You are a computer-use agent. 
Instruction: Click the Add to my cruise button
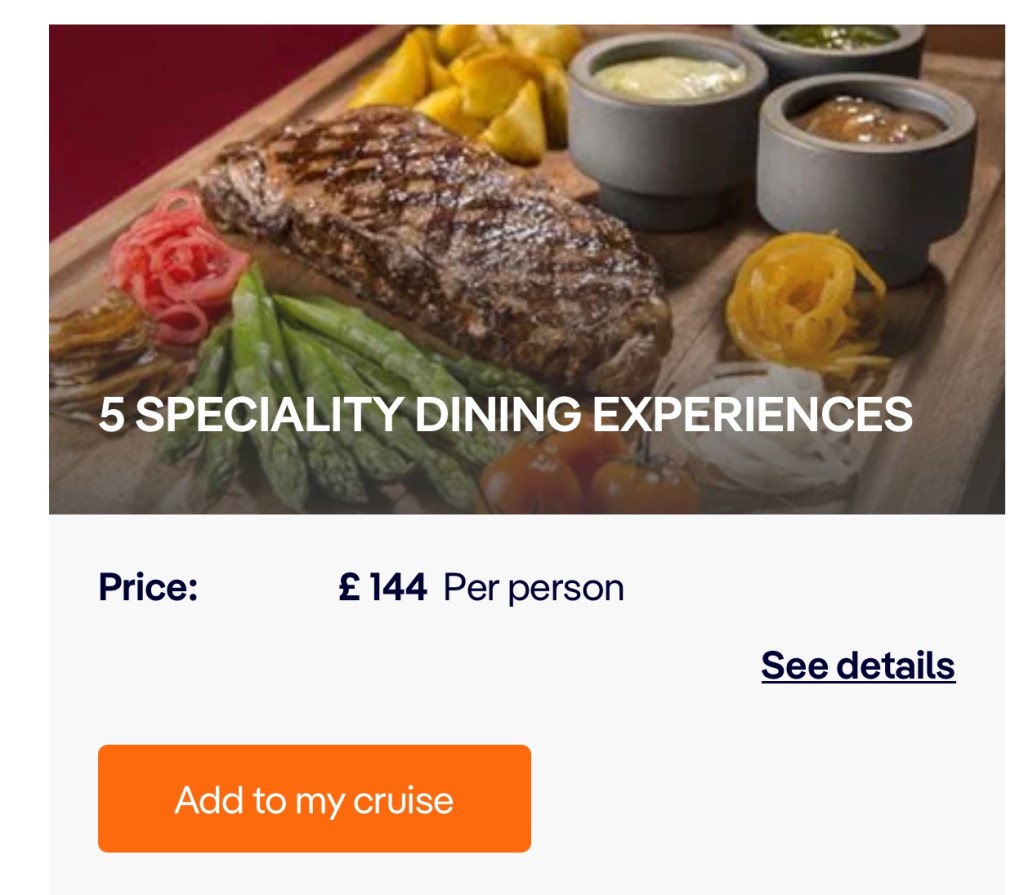(314, 799)
